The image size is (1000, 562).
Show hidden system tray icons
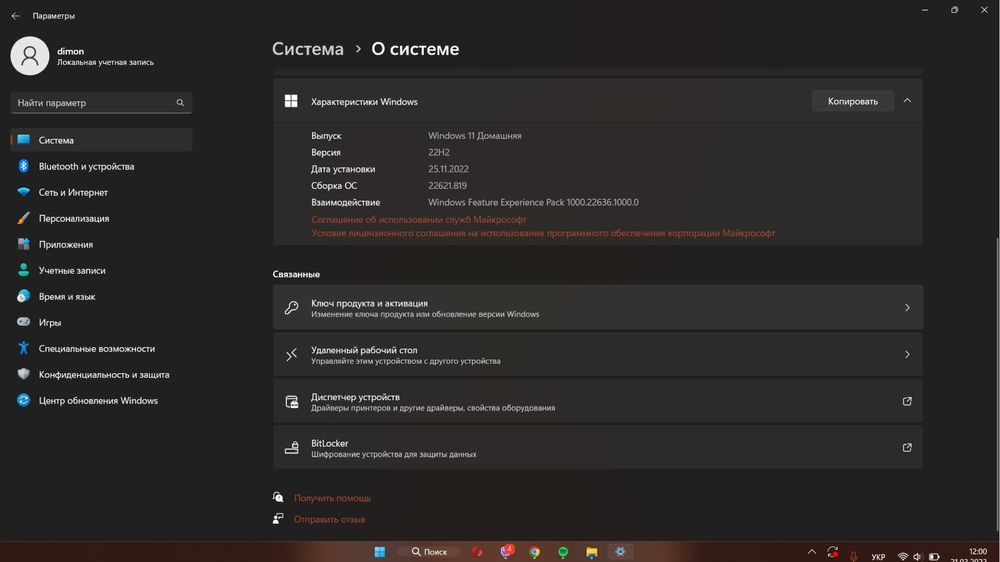pyautogui.click(x=811, y=552)
